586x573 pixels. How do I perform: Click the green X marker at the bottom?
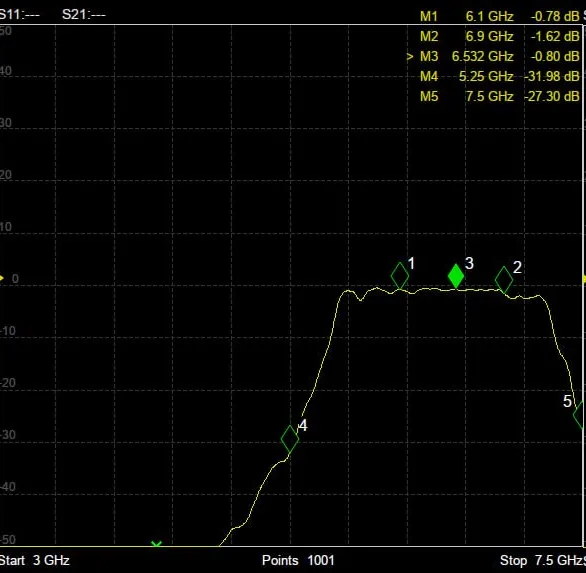point(157,543)
